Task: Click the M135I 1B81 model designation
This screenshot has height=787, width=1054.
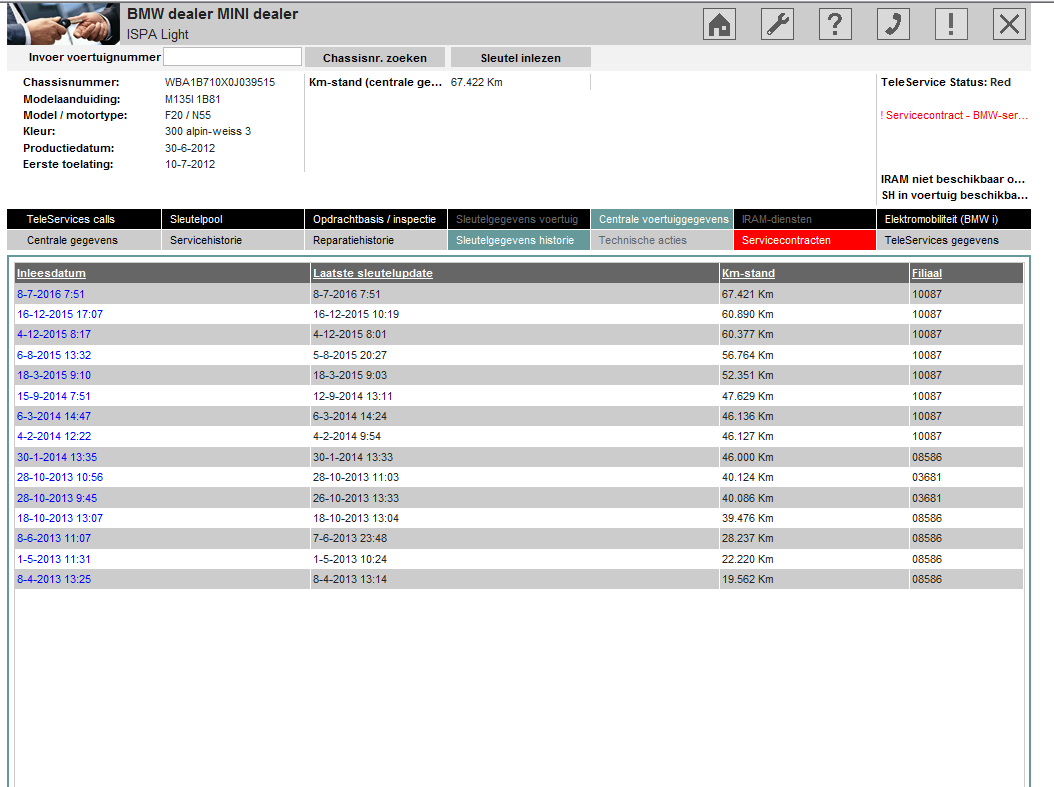Action: click(x=192, y=99)
